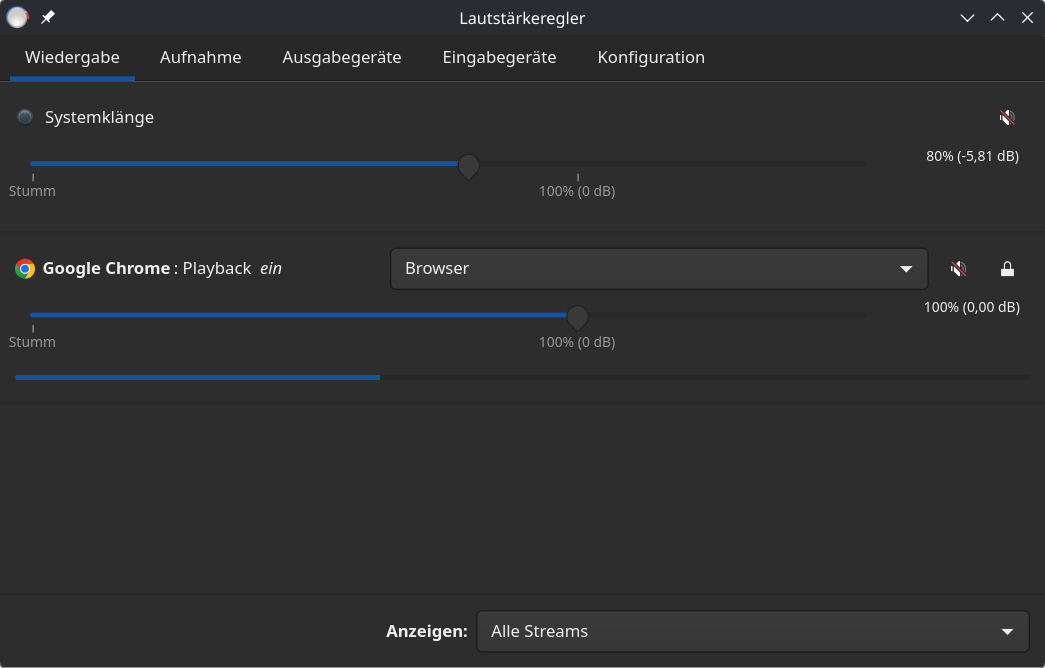Minimize the Lautstärkeregler window

tap(967, 18)
